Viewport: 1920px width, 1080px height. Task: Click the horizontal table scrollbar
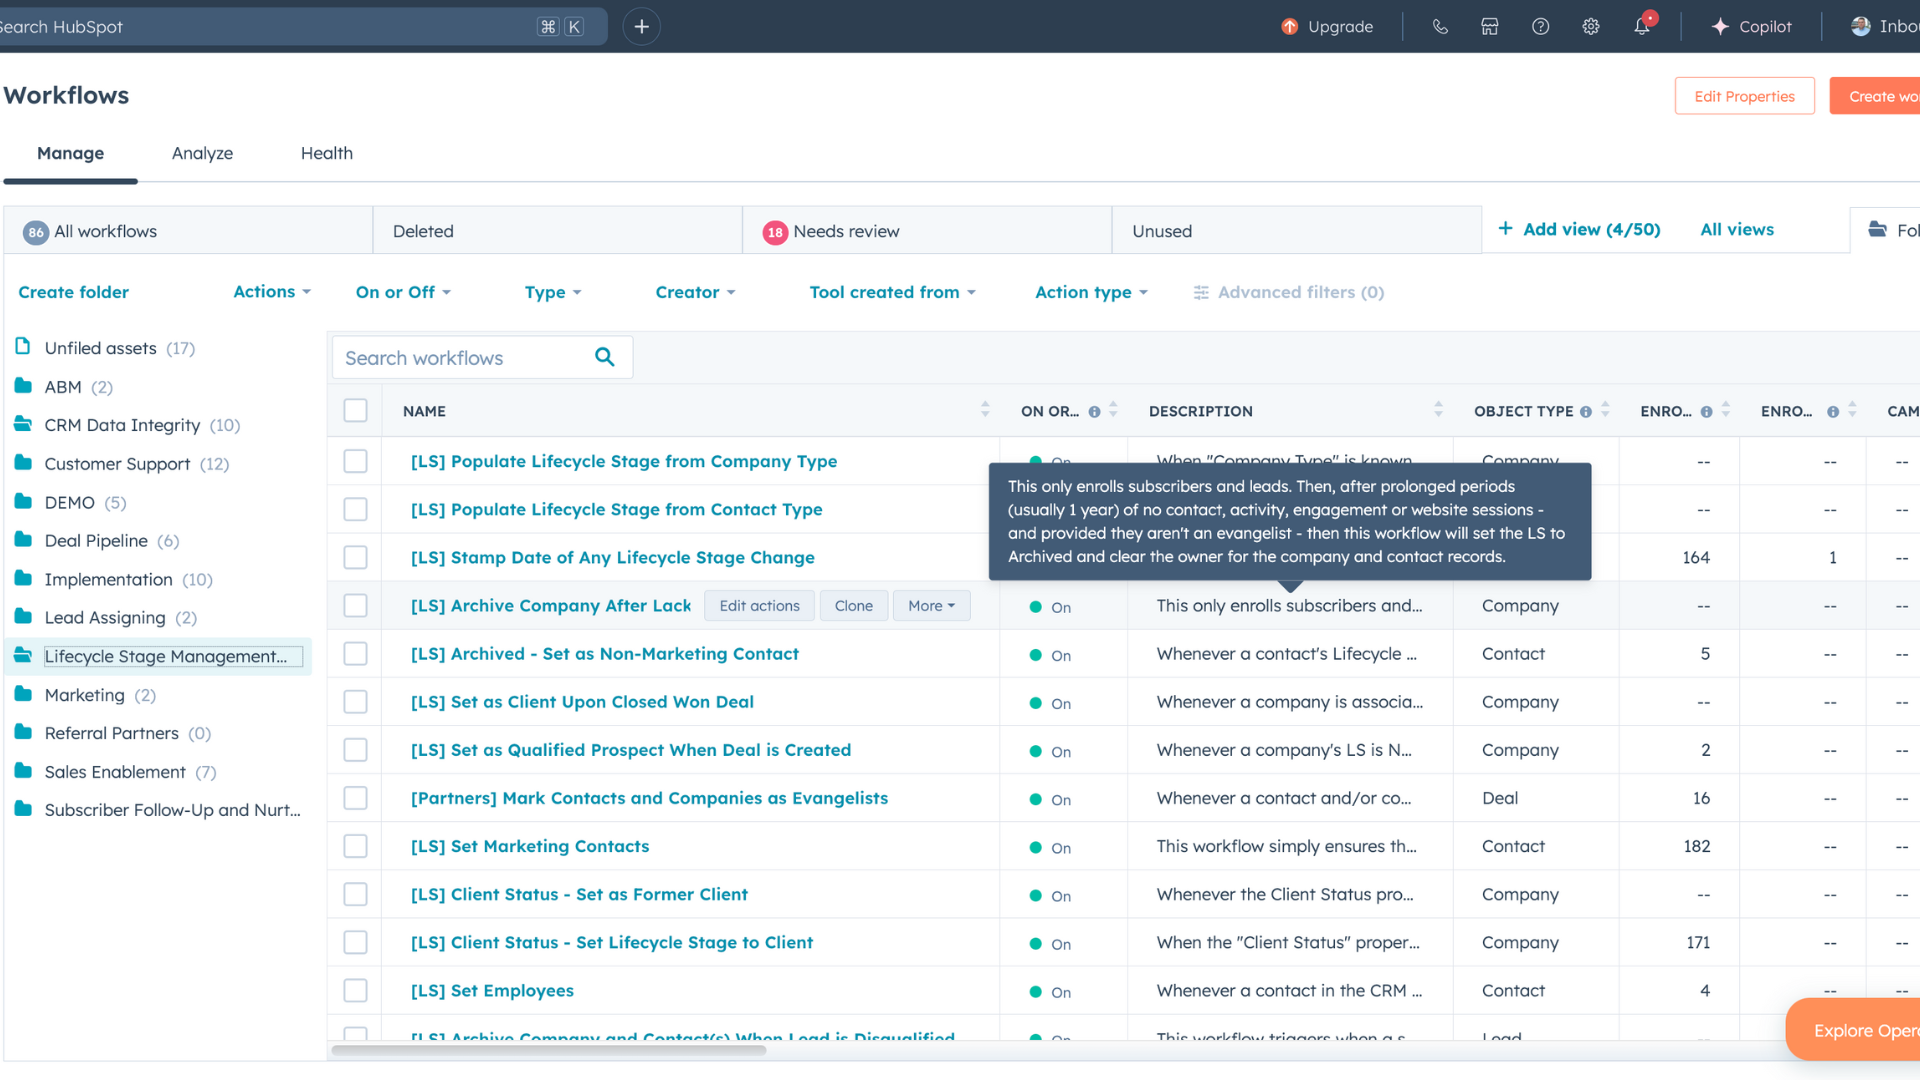550,1050
